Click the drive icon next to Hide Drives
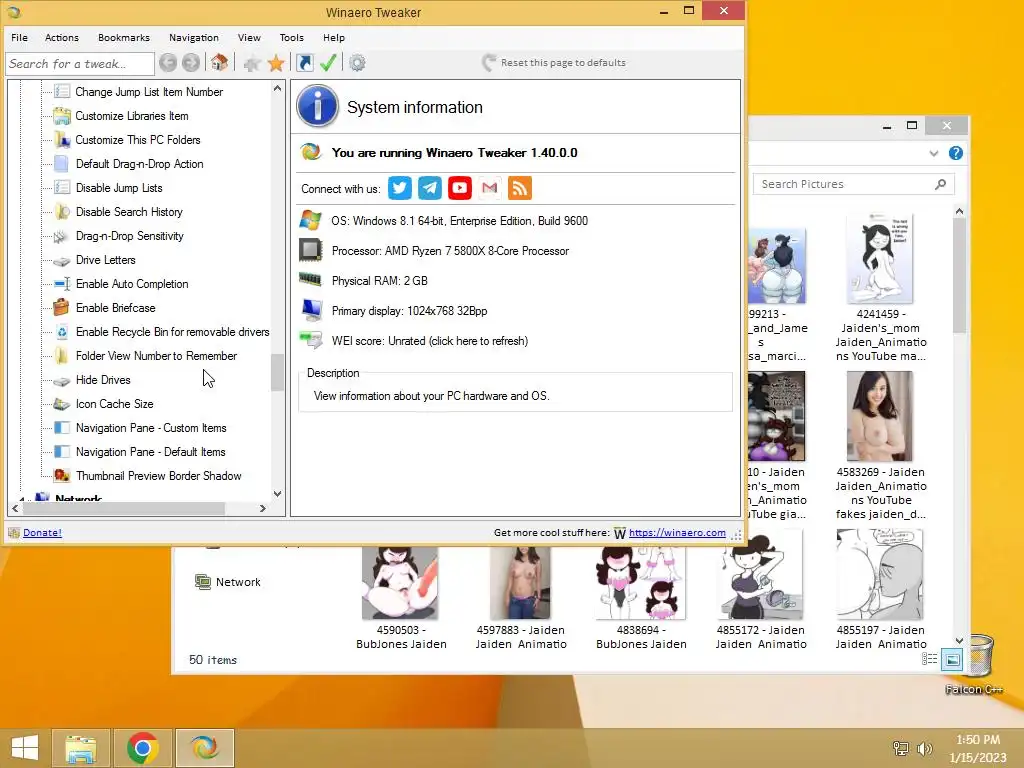The width and height of the screenshot is (1024, 768). pyautogui.click(x=61, y=381)
